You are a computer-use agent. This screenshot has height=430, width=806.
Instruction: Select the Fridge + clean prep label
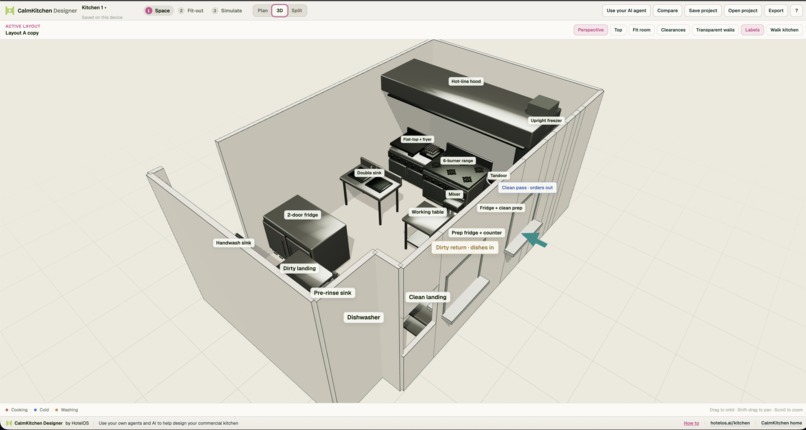point(501,208)
